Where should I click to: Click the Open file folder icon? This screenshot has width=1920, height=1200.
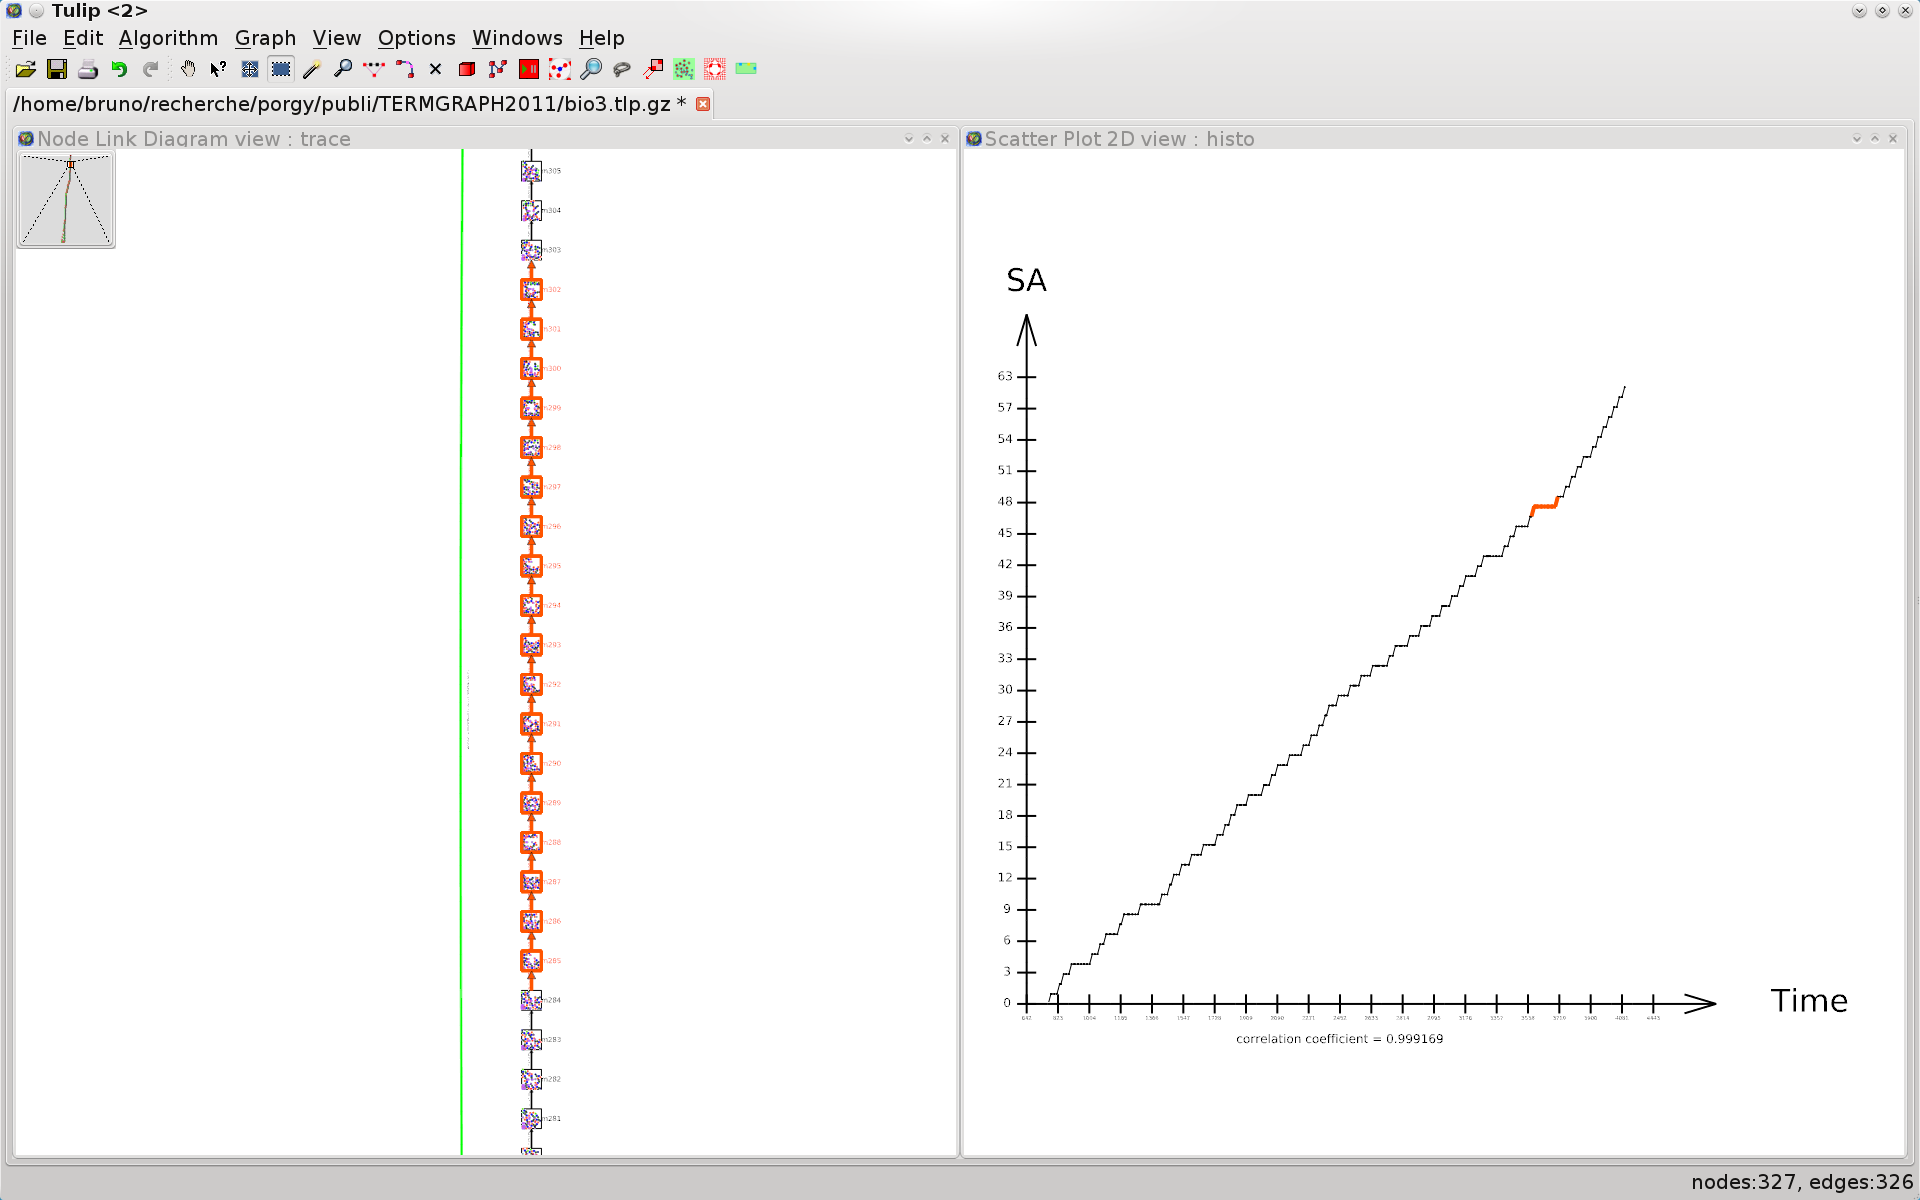[x=25, y=69]
